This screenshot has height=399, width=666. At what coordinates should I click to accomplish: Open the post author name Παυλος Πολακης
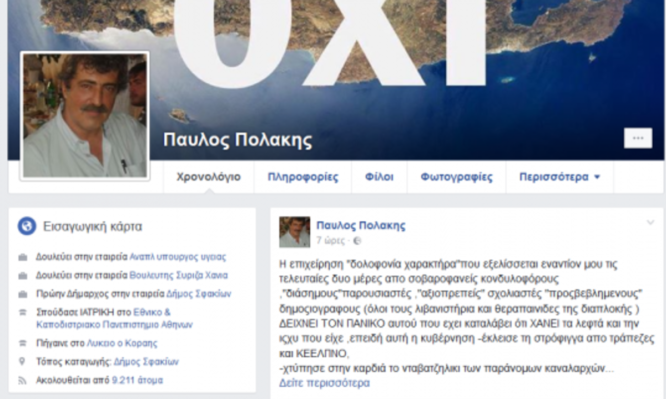coord(361,225)
